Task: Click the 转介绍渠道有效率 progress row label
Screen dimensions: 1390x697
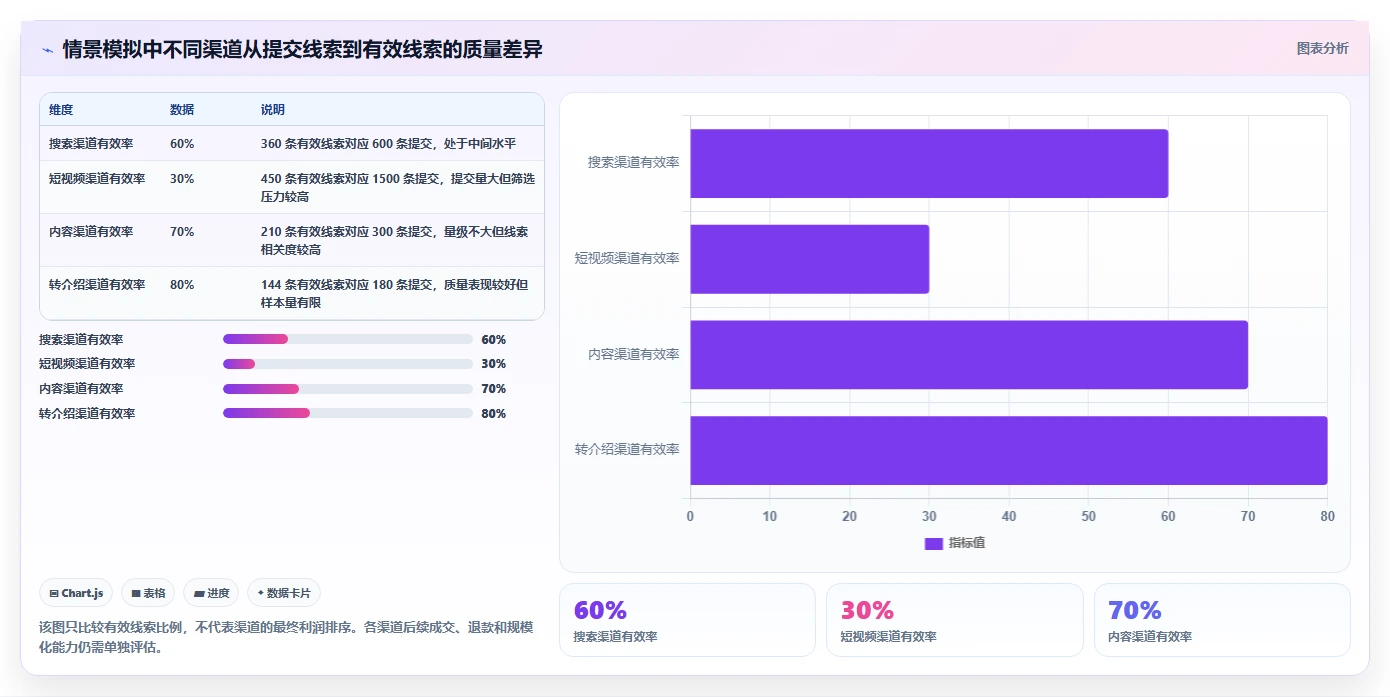Action: [87, 414]
